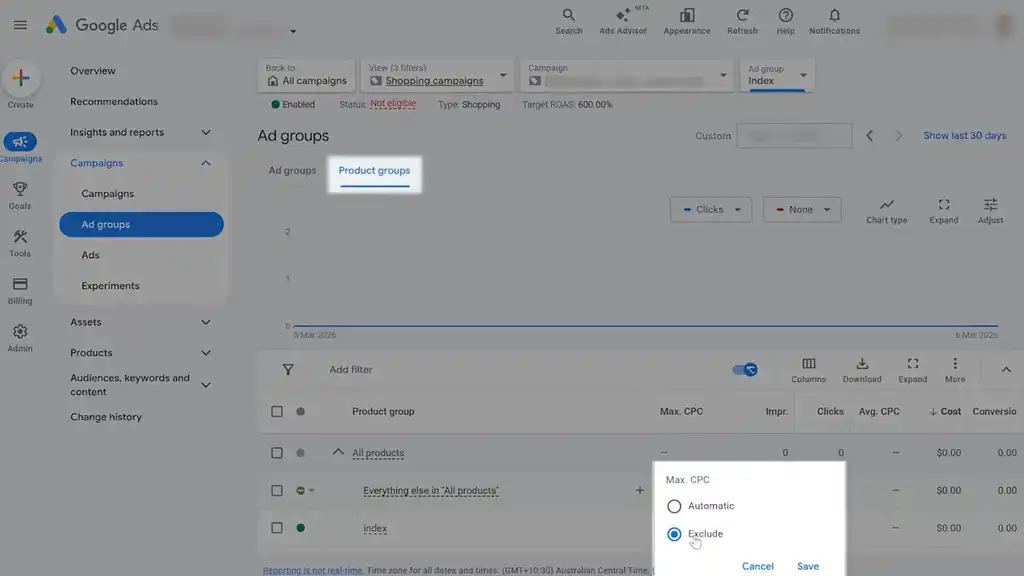The image size is (1024, 576).
Task: Open the Campaign selector dropdown
Action: point(626,75)
